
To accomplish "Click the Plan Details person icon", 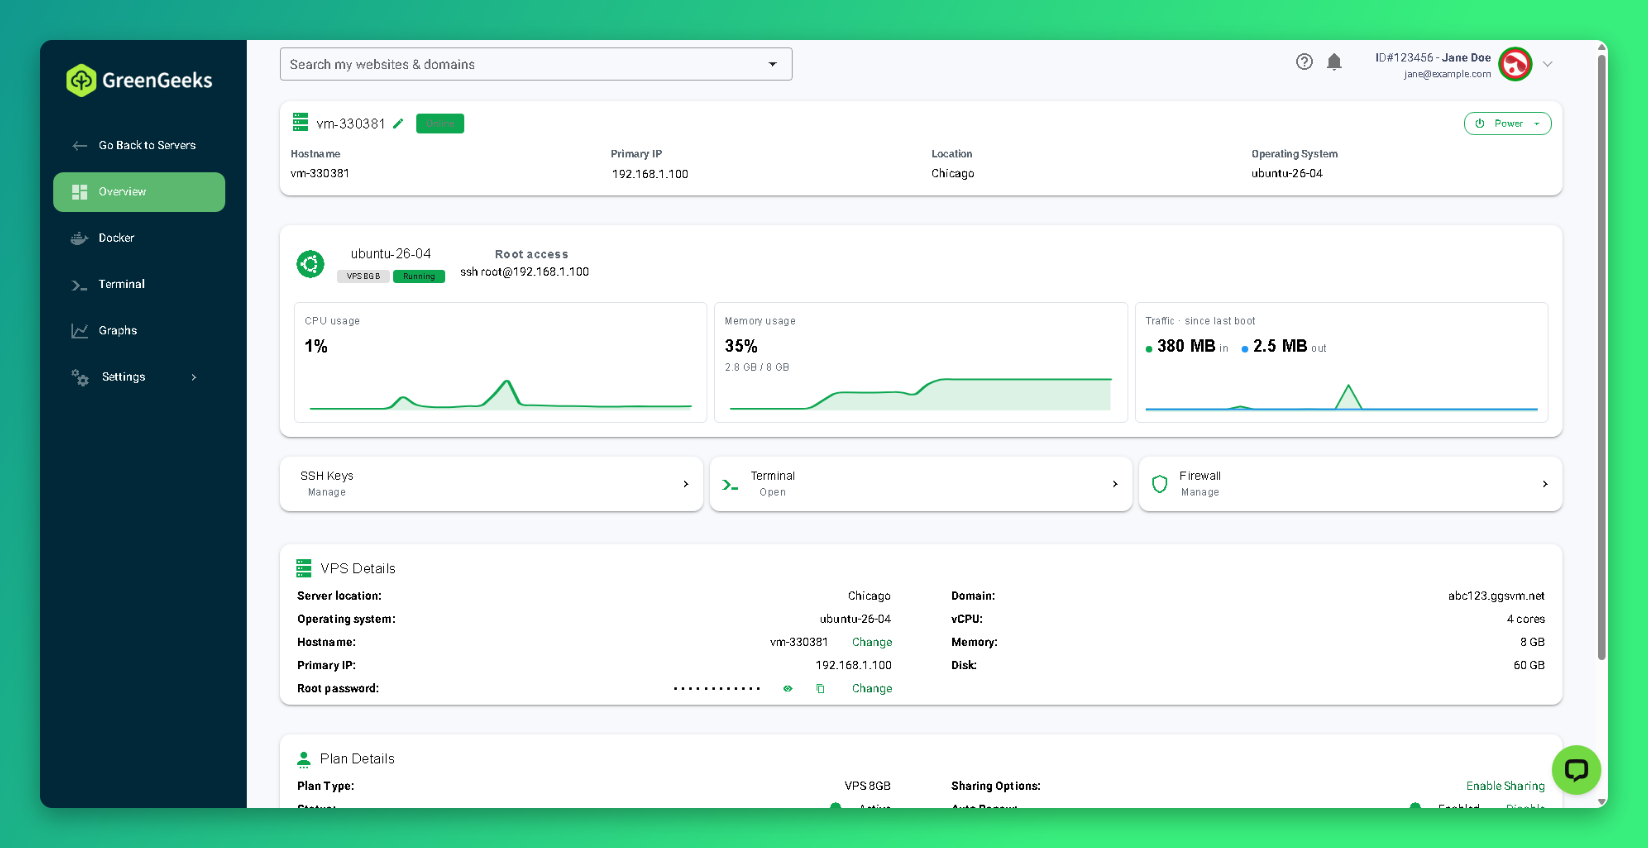I will point(304,759).
